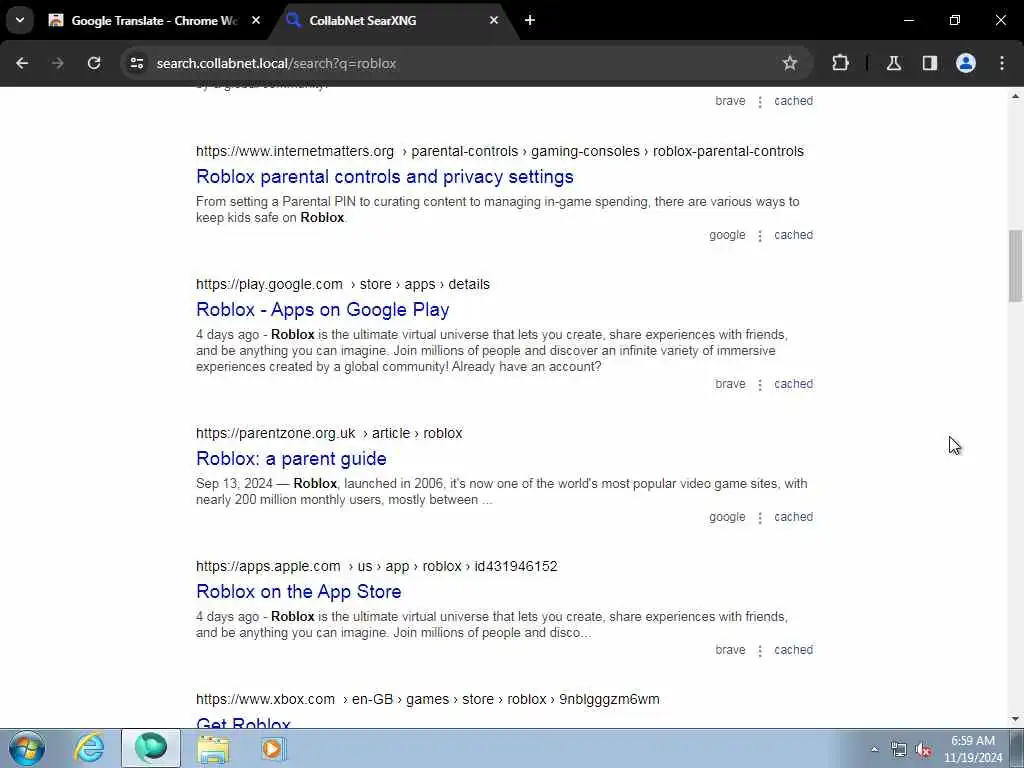The image size is (1024, 768).
Task: Click the www.xbox.com URL text
Action: click(265, 699)
